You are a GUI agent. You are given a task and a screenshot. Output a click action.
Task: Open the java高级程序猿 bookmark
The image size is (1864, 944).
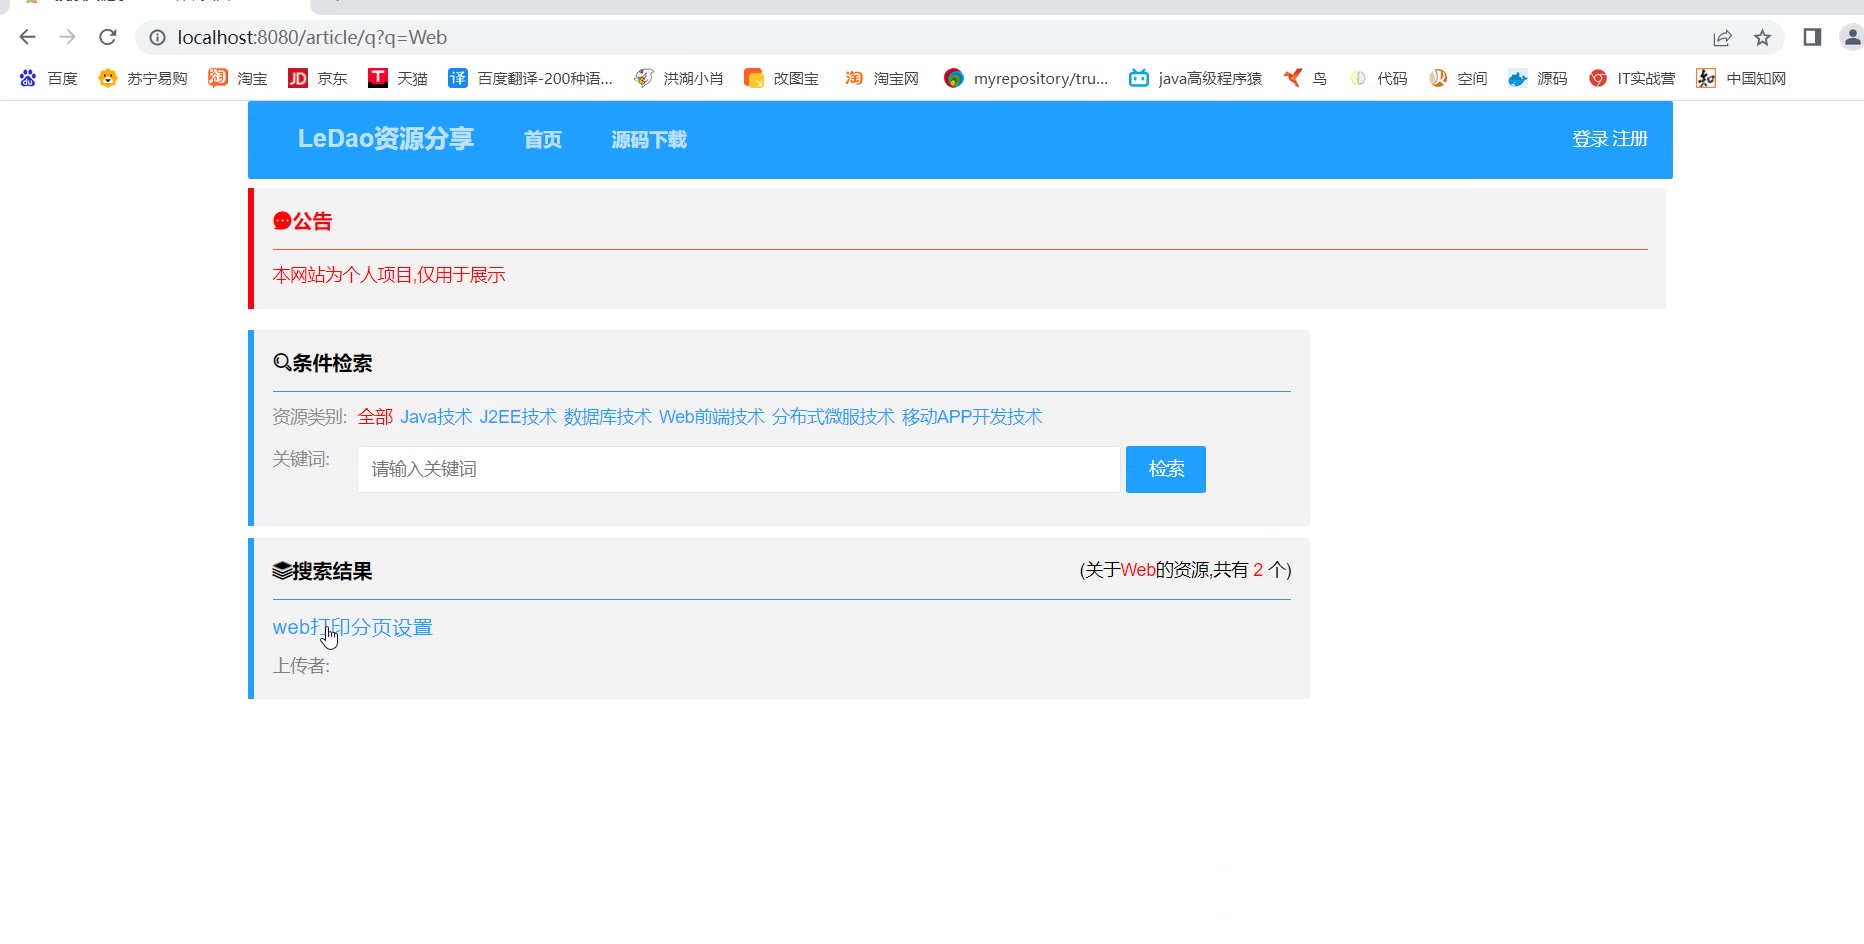[1196, 78]
